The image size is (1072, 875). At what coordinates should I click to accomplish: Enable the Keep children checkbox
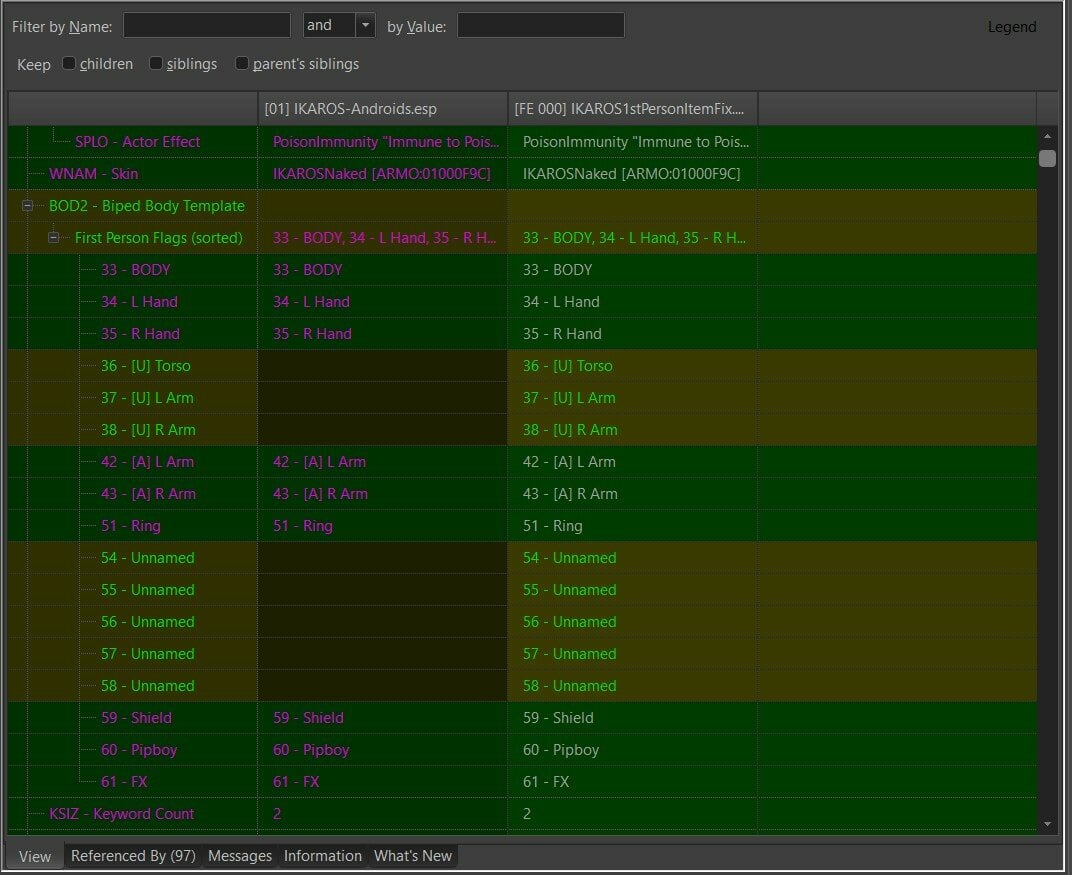[69, 63]
